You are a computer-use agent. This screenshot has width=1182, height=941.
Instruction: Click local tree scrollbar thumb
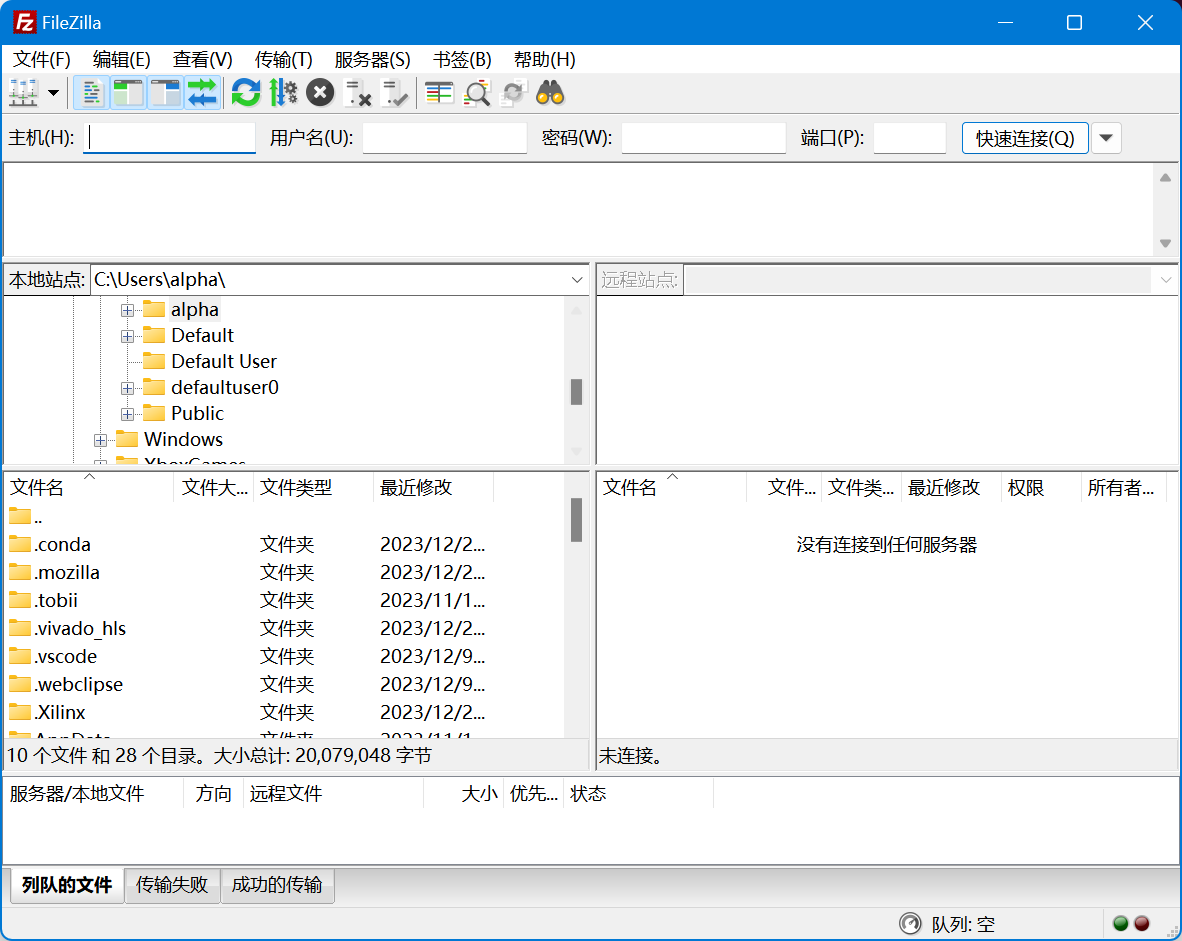click(x=577, y=392)
